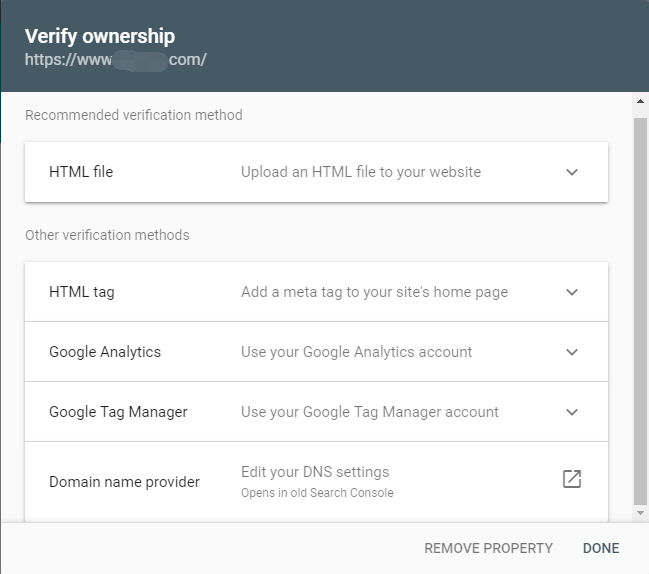This screenshot has width=649, height=574.
Task: Select the Domain name provider row label
Action: tap(124, 482)
